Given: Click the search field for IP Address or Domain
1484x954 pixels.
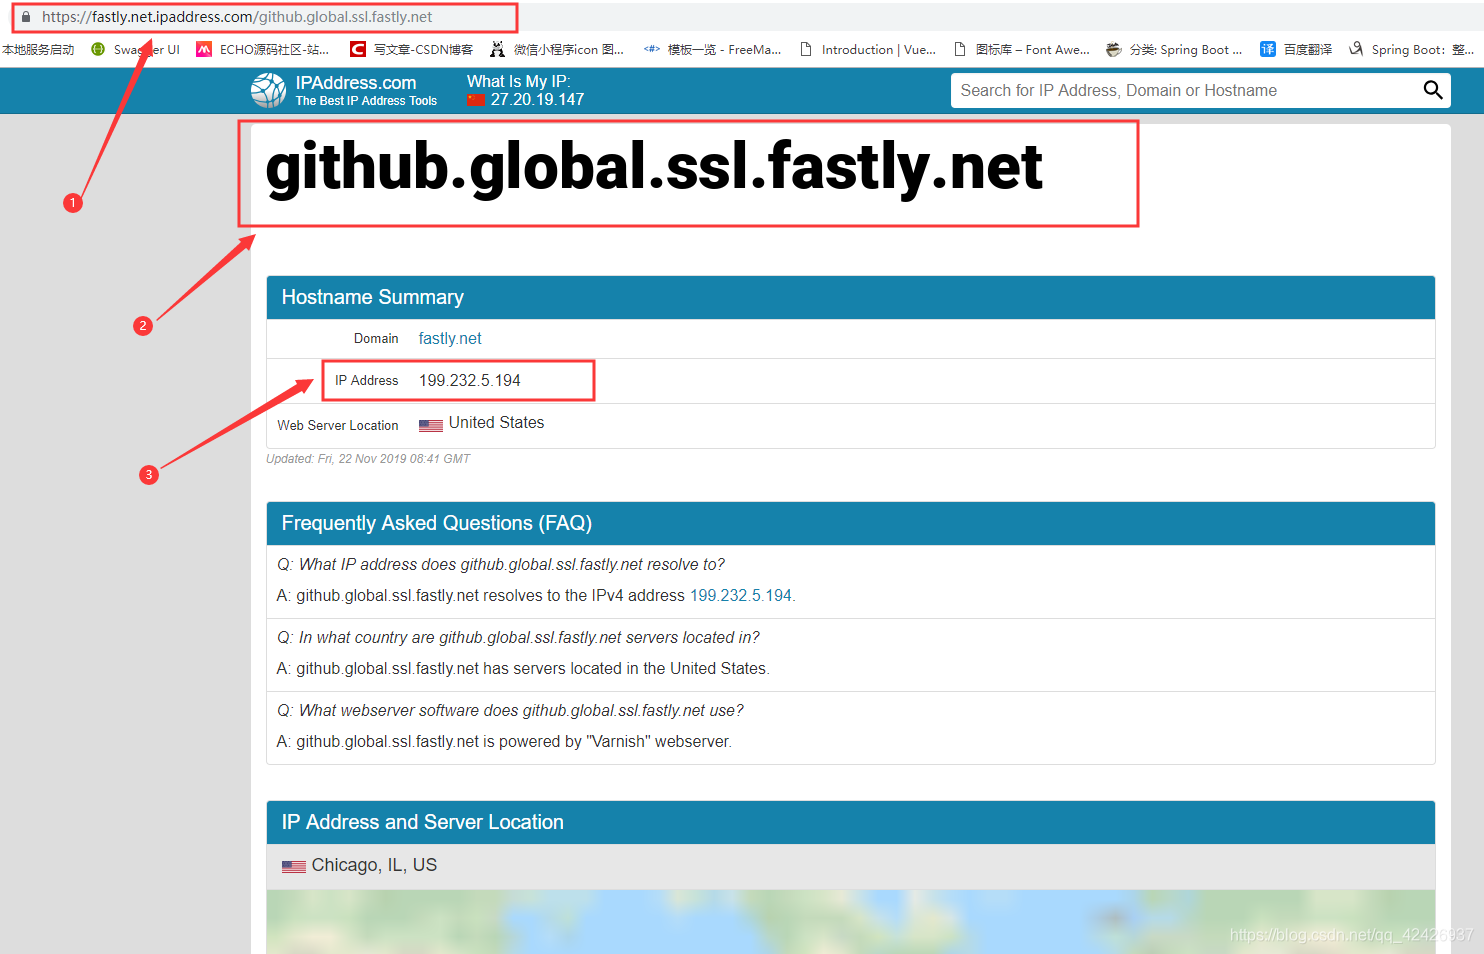Looking at the screenshot, I should click(1185, 90).
